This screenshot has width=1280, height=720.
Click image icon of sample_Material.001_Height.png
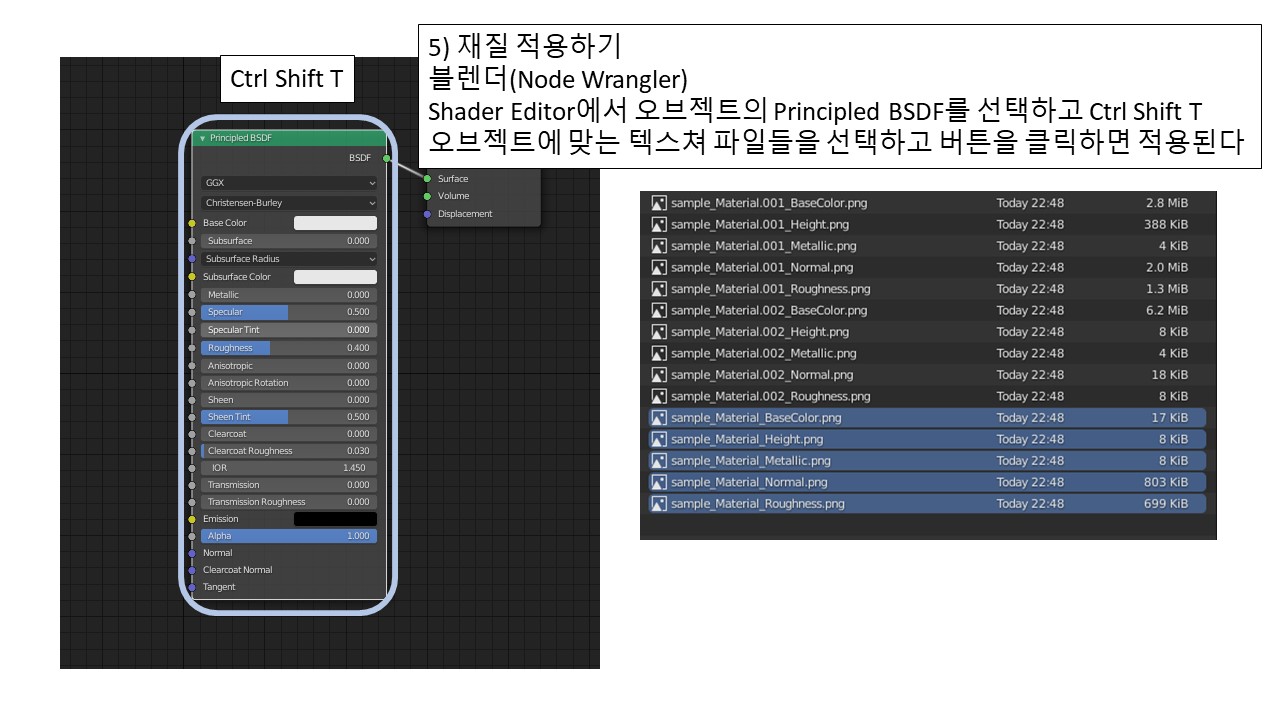click(x=659, y=224)
